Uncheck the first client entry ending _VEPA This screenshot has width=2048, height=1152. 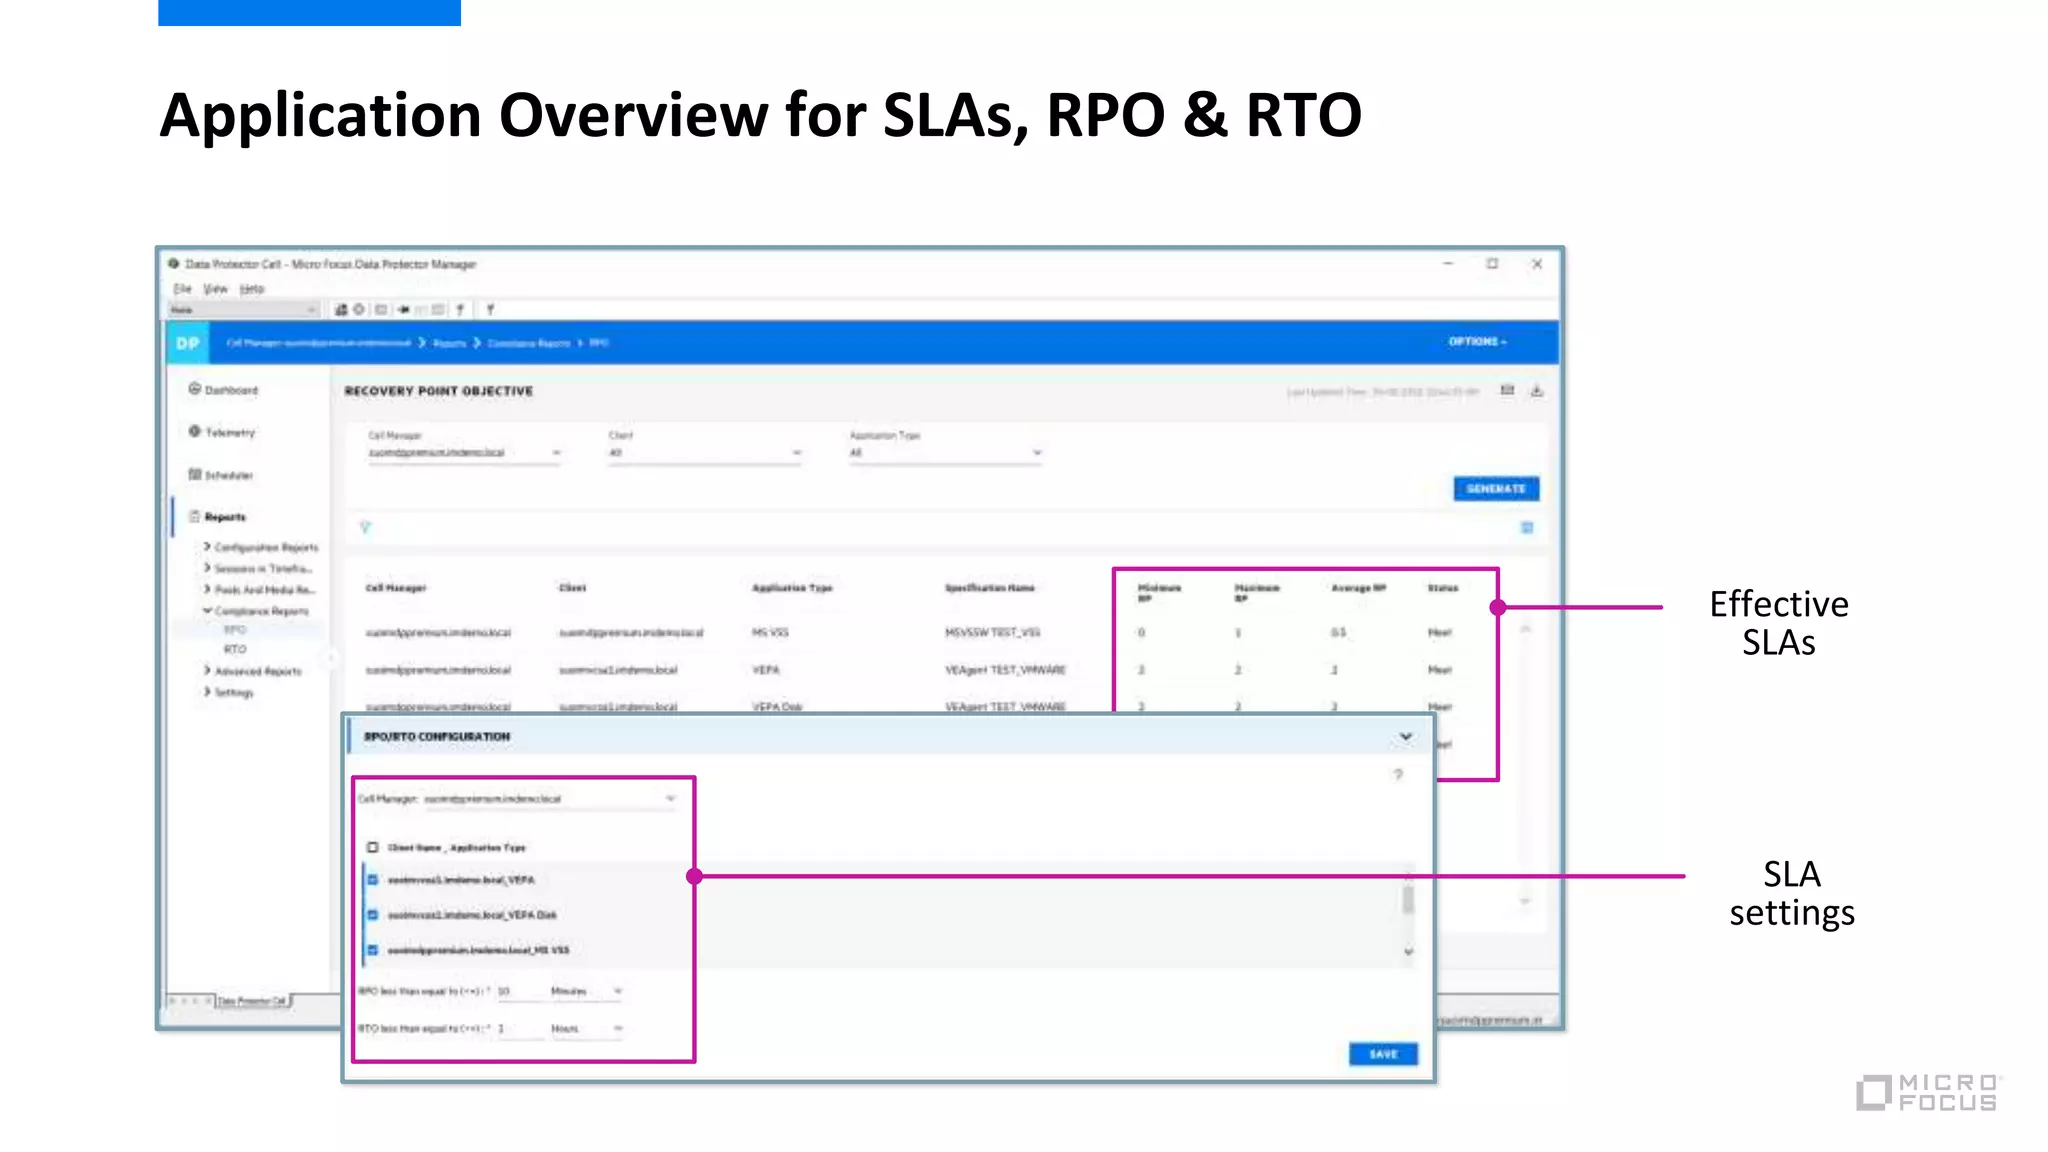tap(373, 880)
